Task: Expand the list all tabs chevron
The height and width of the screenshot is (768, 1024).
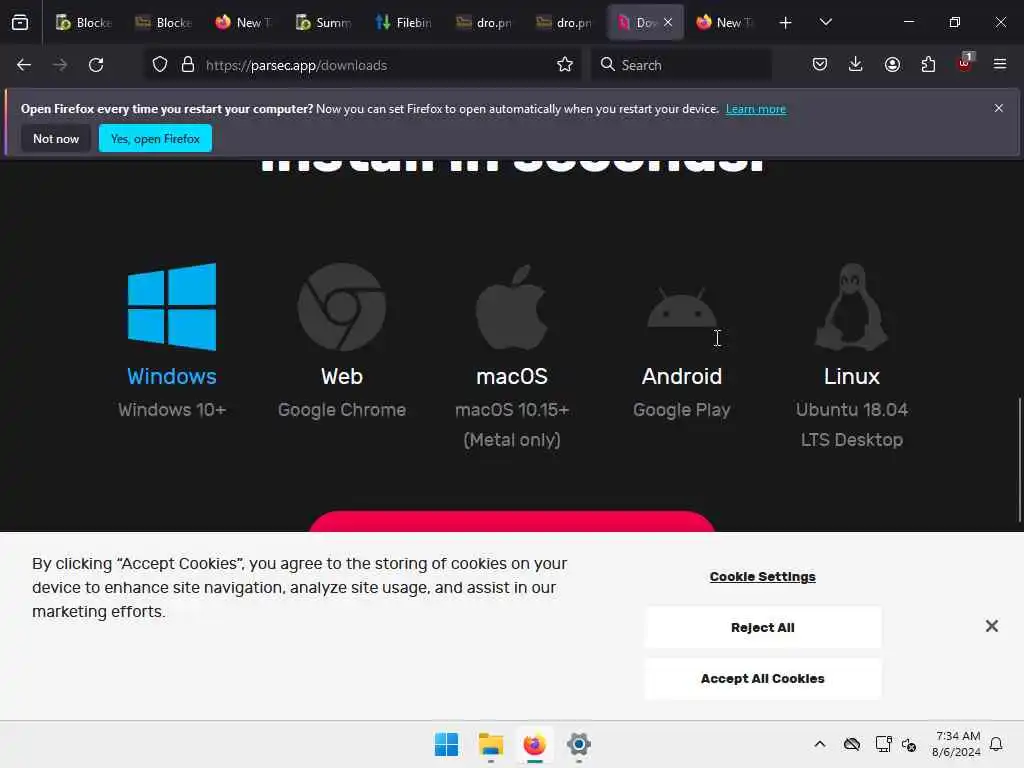Action: tap(825, 23)
